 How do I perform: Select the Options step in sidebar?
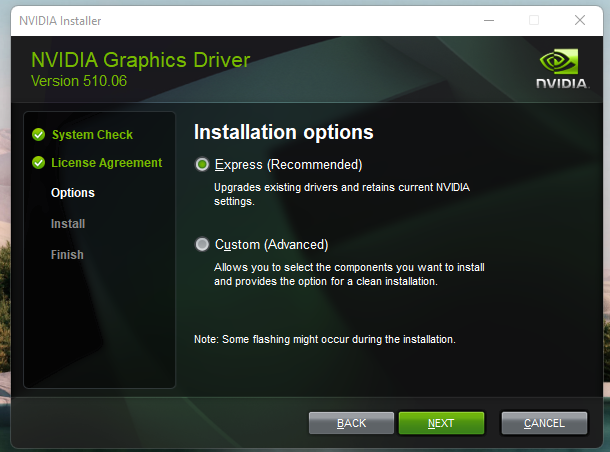pyautogui.click(x=73, y=193)
